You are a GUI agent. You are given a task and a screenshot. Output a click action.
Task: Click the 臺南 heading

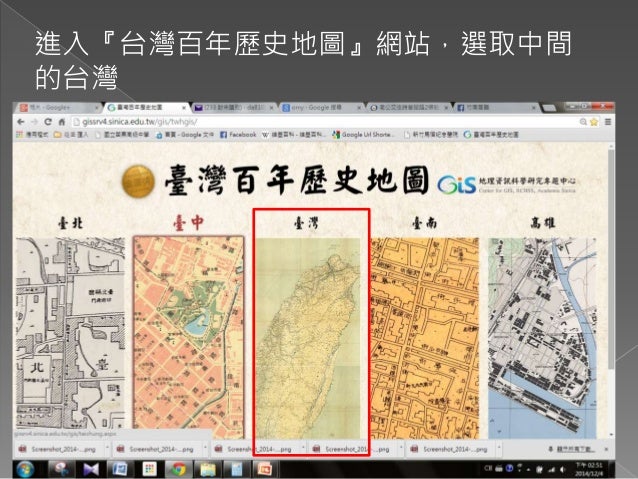tap(424, 223)
